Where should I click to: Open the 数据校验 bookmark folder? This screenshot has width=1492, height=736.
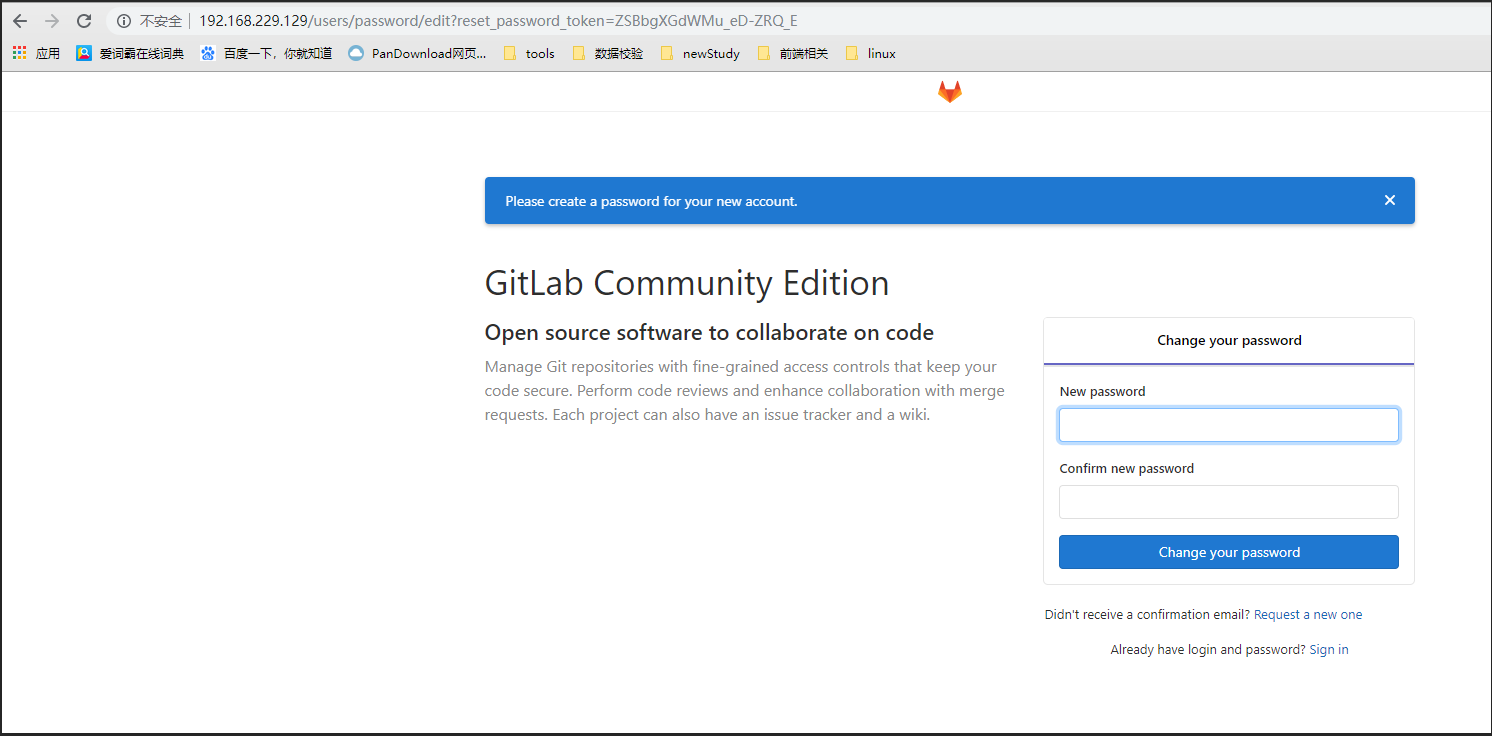pos(608,53)
